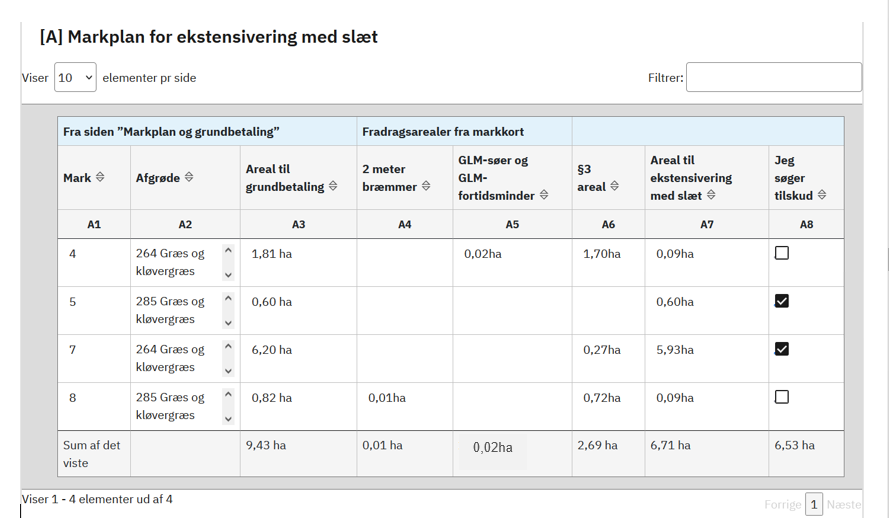Uncheck tilskud checkbox for mark 7

[x=782, y=349]
